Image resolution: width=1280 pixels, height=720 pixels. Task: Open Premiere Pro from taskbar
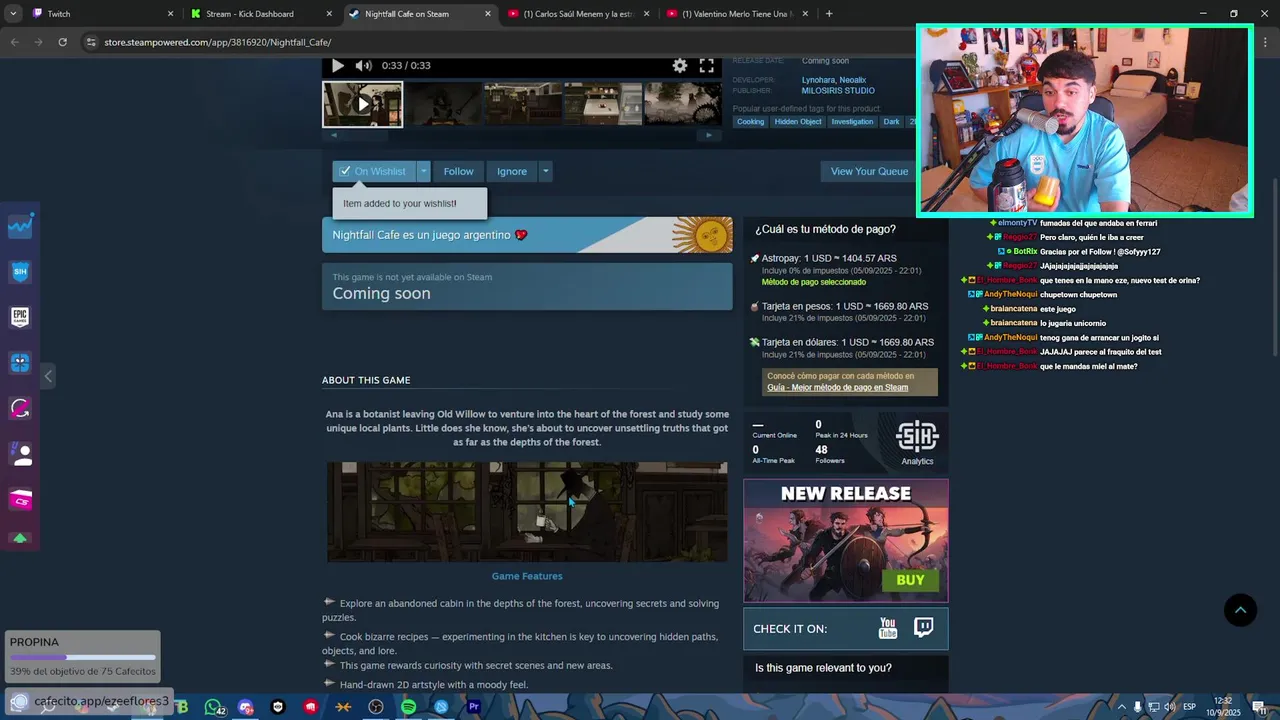coord(474,707)
